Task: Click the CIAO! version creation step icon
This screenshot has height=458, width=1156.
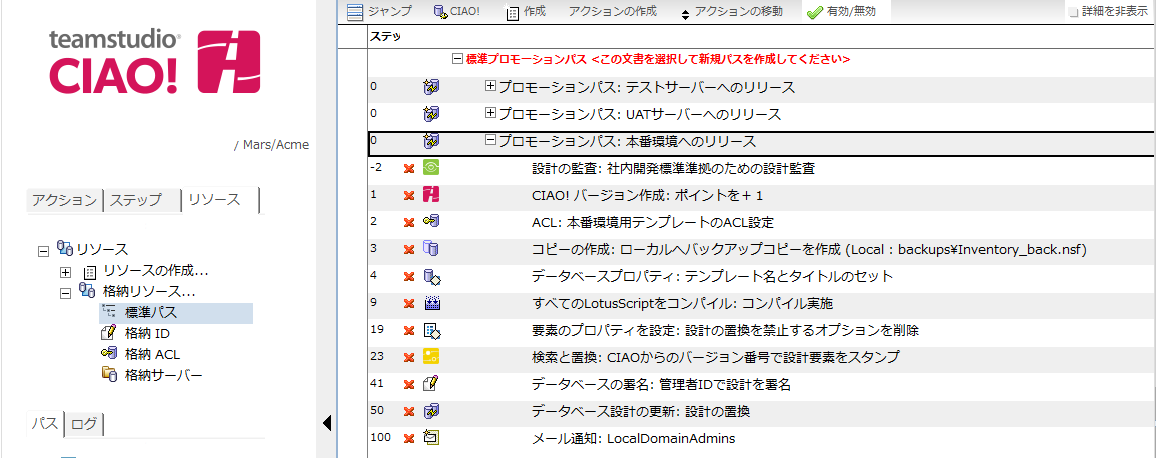Action: (432, 195)
